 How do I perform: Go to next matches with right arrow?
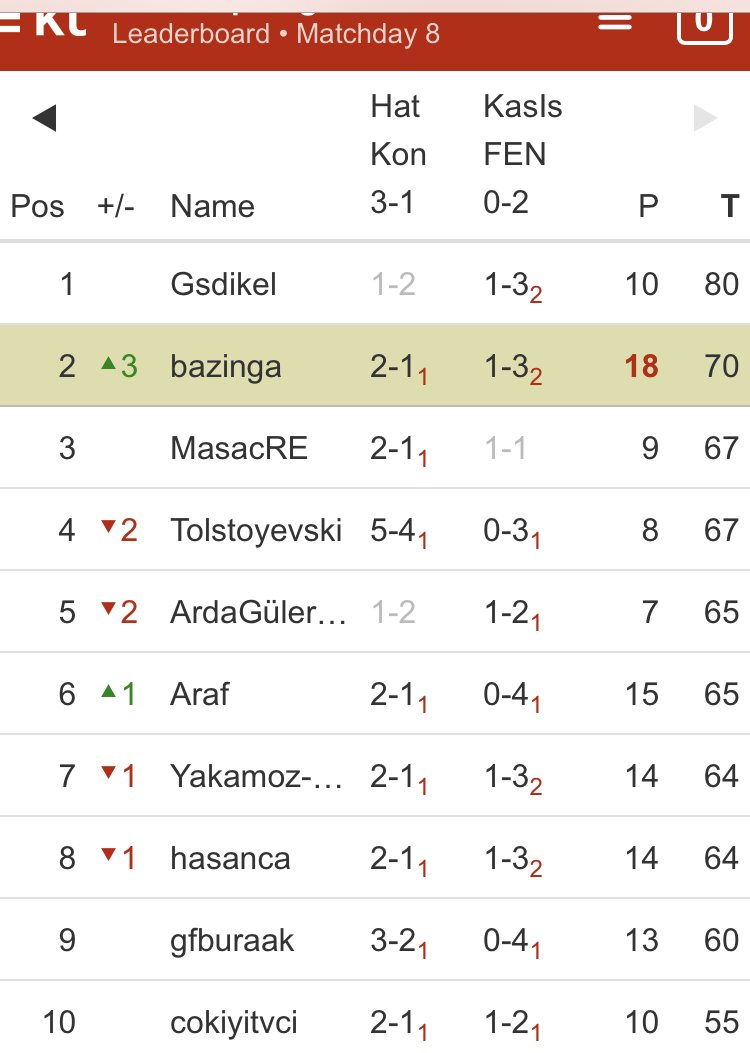pyautogui.click(x=705, y=119)
